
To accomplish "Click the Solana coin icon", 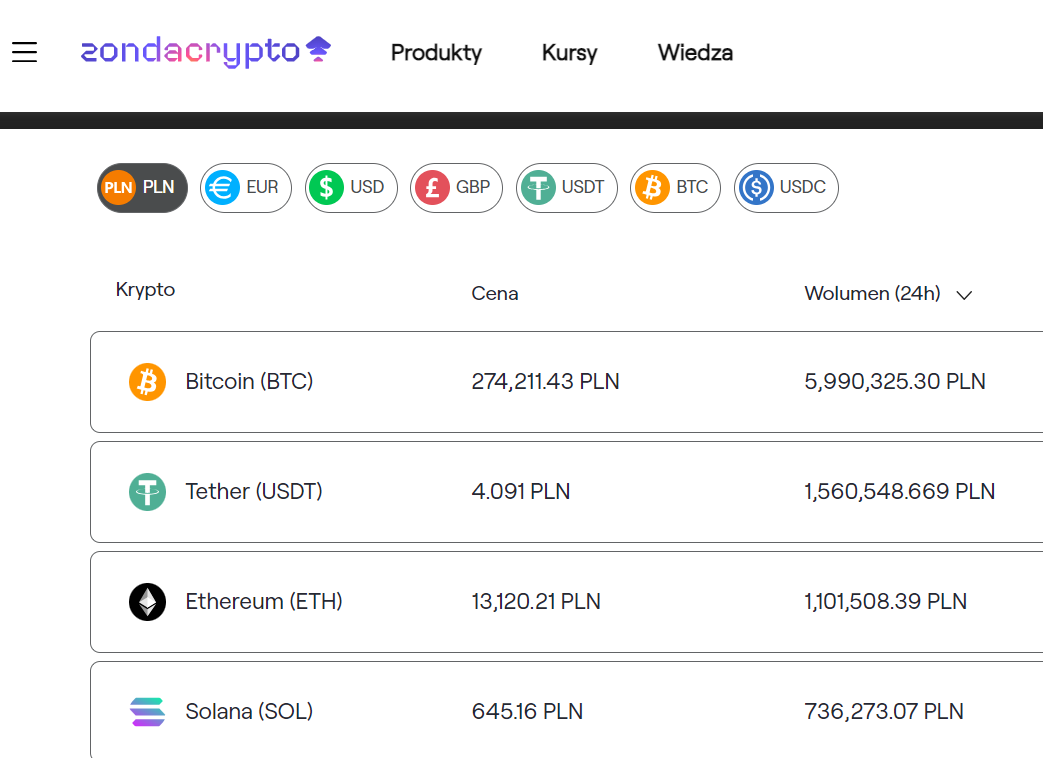I will [x=147, y=712].
